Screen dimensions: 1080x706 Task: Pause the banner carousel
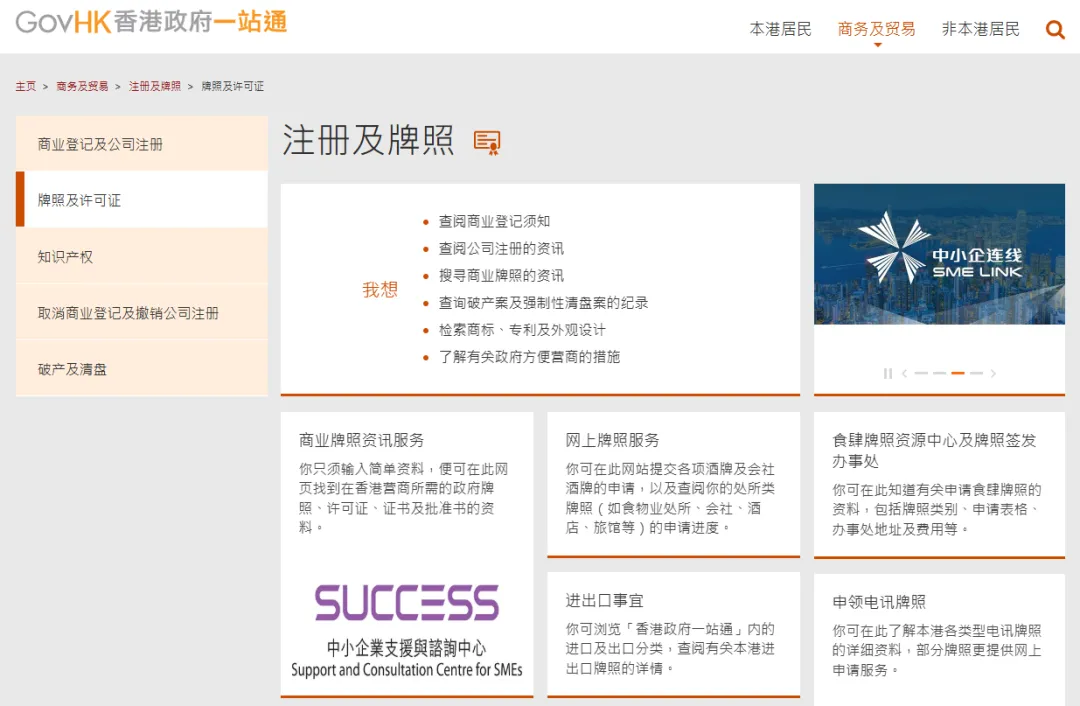pos(887,373)
